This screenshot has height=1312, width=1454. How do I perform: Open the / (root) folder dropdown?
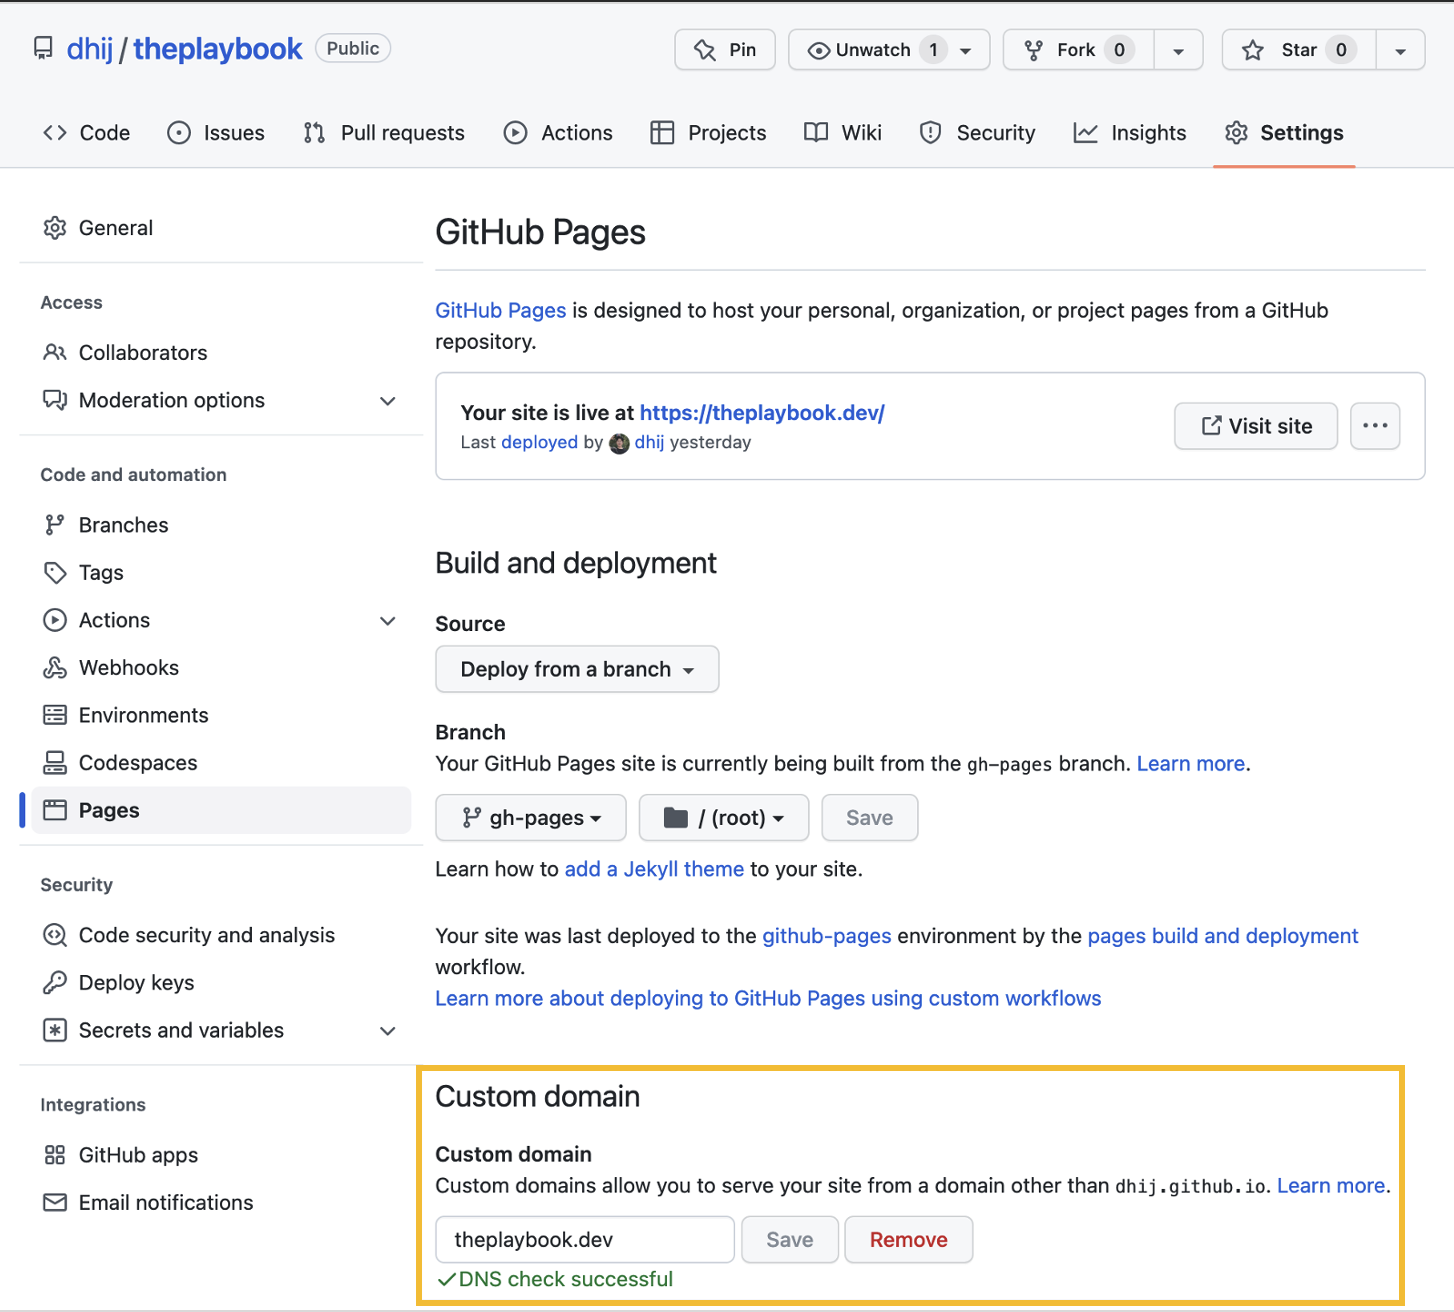tap(724, 818)
